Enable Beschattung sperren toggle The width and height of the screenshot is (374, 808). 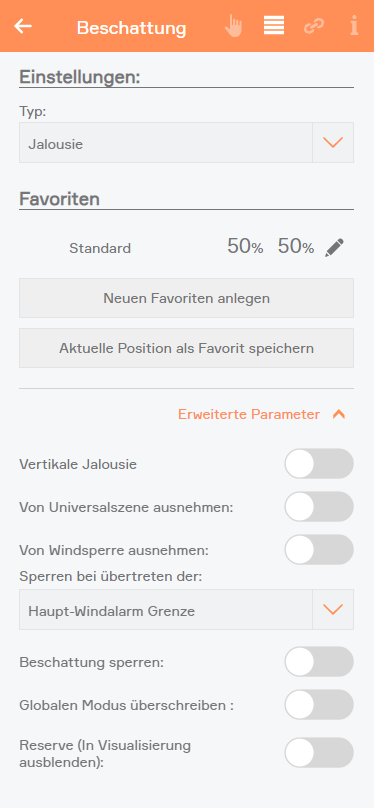(x=319, y=662)
